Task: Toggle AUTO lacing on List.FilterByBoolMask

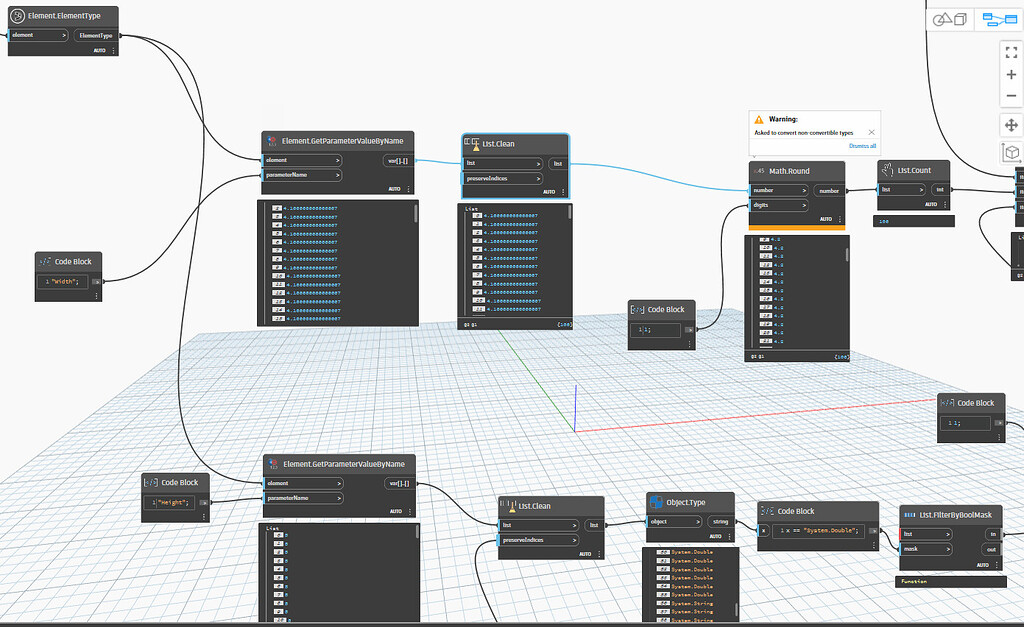Action: (x=983, y=565)
